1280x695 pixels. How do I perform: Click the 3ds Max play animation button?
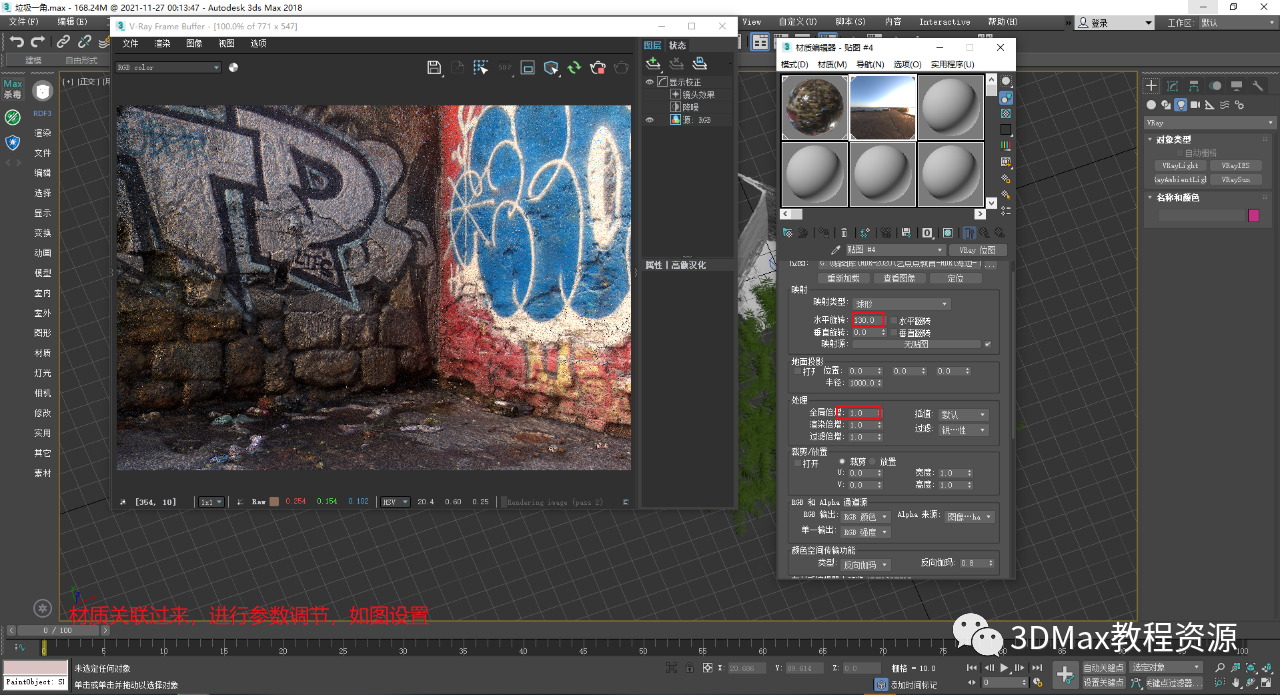[x=1004, y=667]
